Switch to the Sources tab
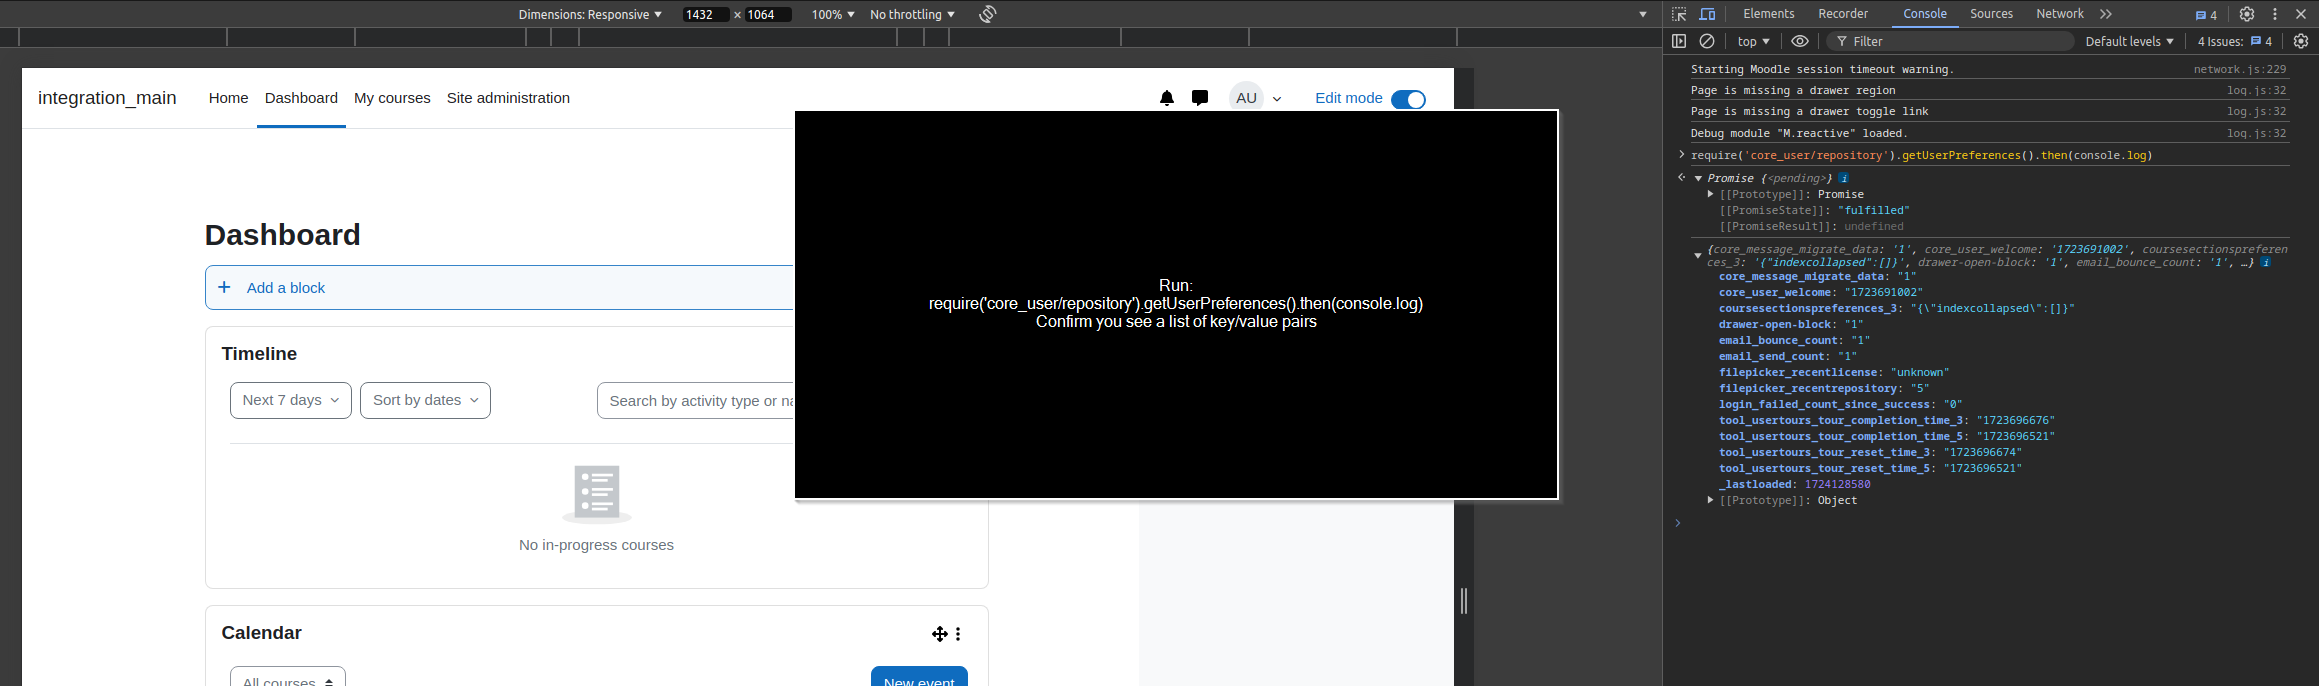Viewport: 2319px width, 686px height. [x=1991, y=14]
